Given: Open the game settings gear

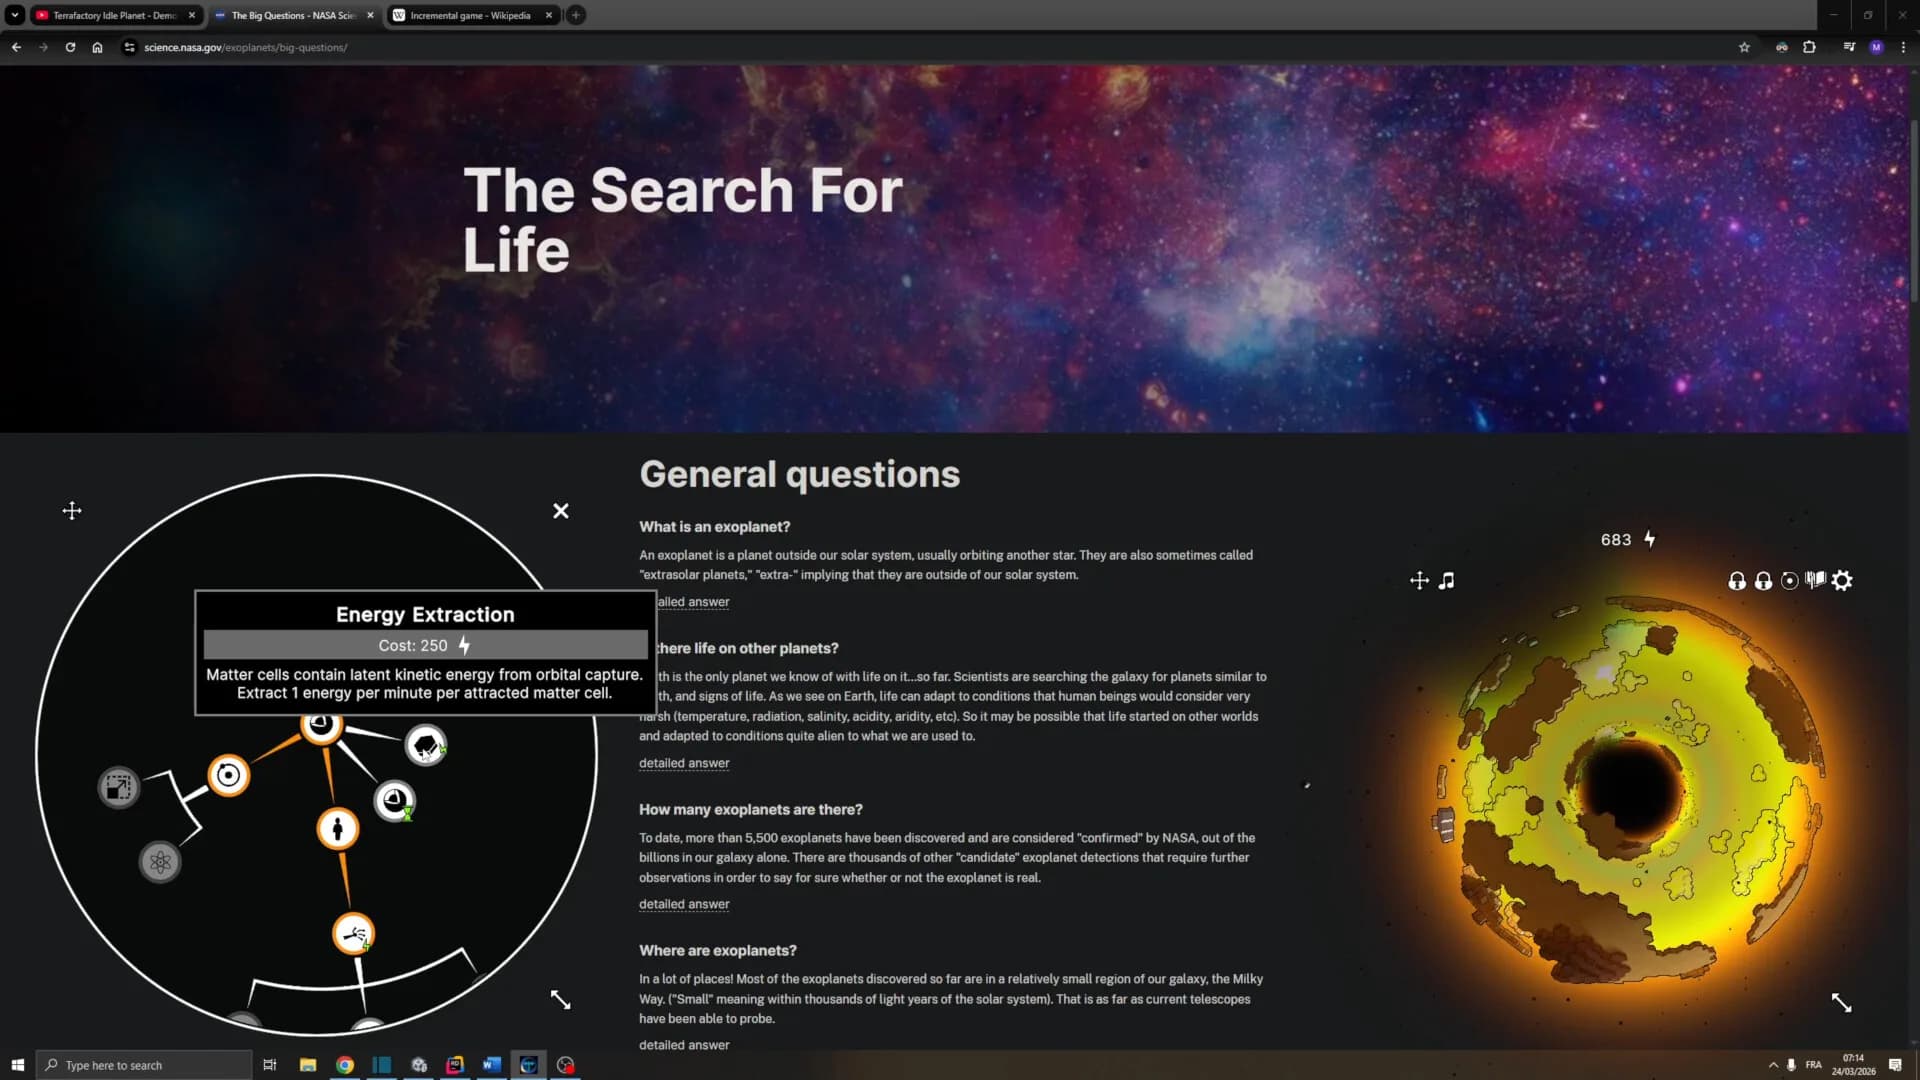Looking at the screenshot, I should click(1842, 581).
